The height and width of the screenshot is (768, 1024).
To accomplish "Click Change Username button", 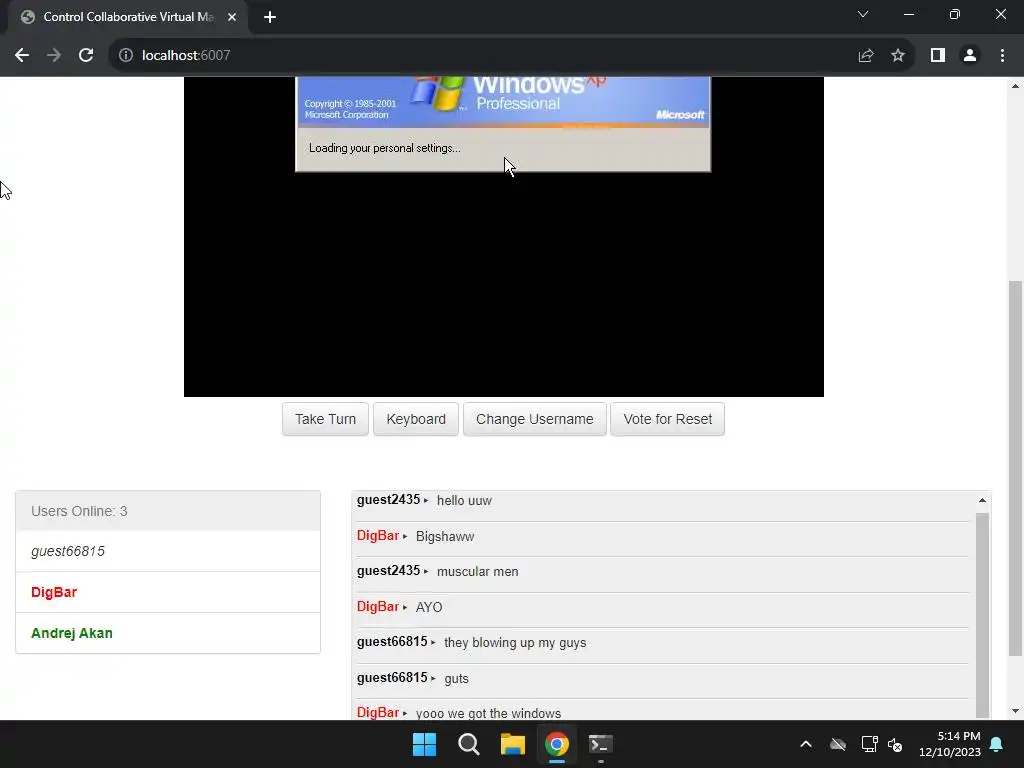I will pyautogui.click(x=535, y=419).
